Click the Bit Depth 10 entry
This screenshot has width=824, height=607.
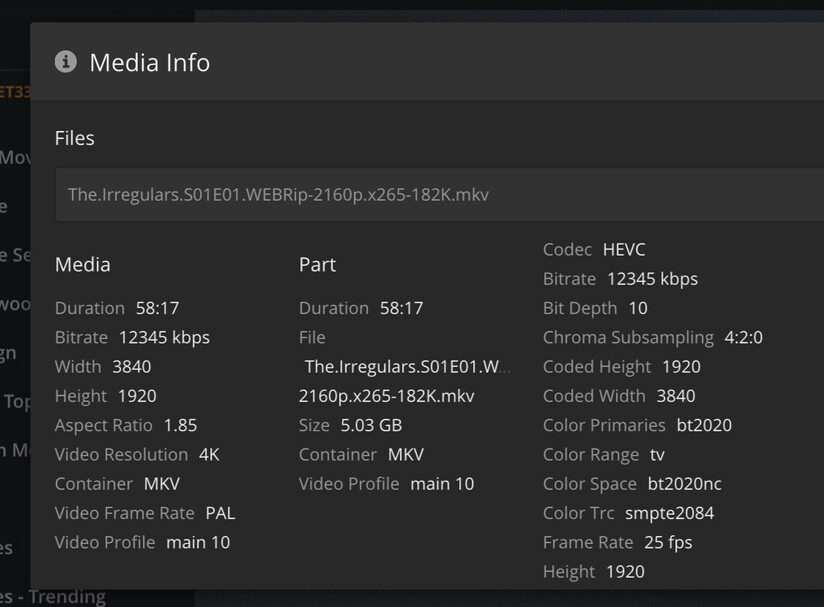tap(595, 308)
